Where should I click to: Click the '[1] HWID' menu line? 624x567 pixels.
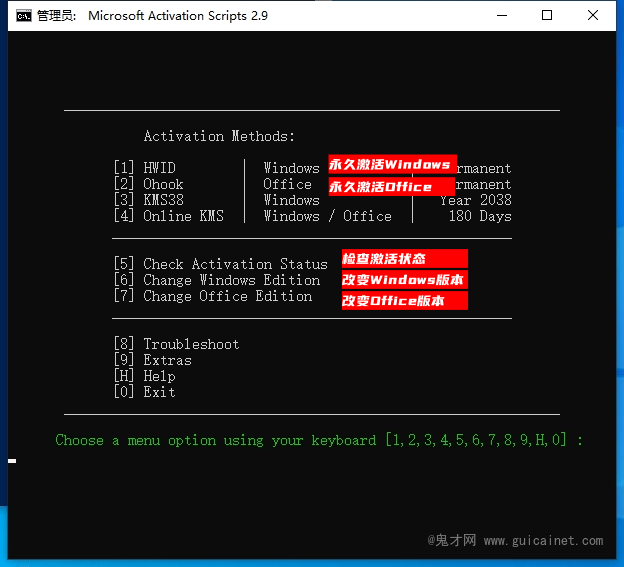[144, 168]
